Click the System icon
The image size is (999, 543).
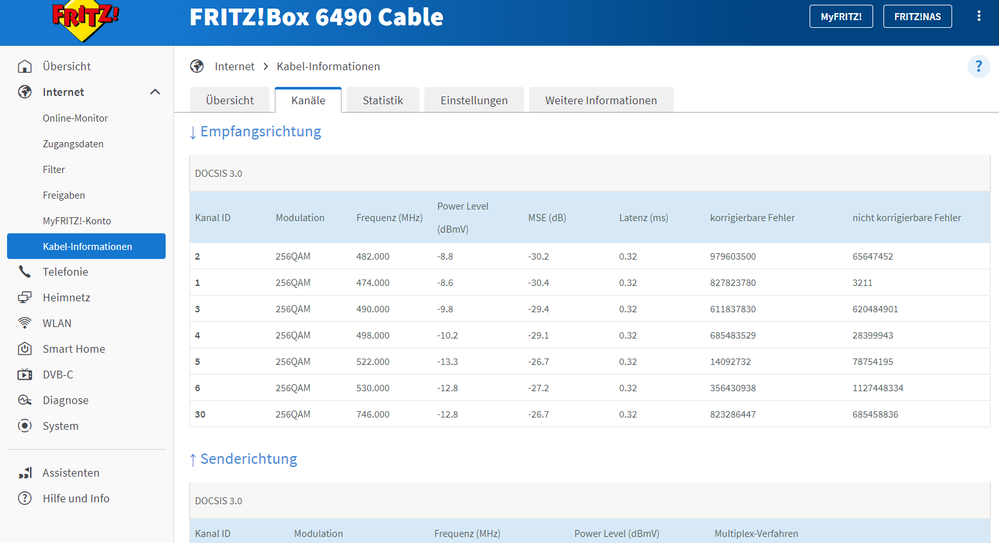25,426
